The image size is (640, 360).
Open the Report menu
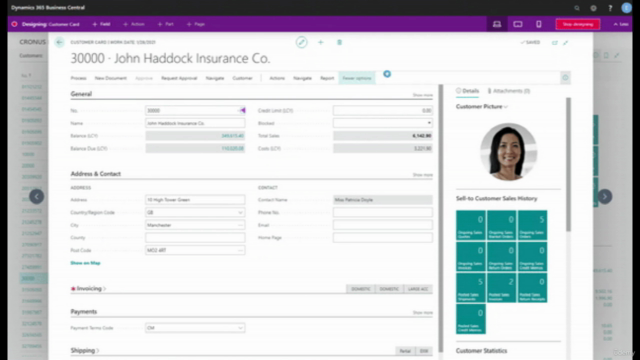[x=327, y=78]
